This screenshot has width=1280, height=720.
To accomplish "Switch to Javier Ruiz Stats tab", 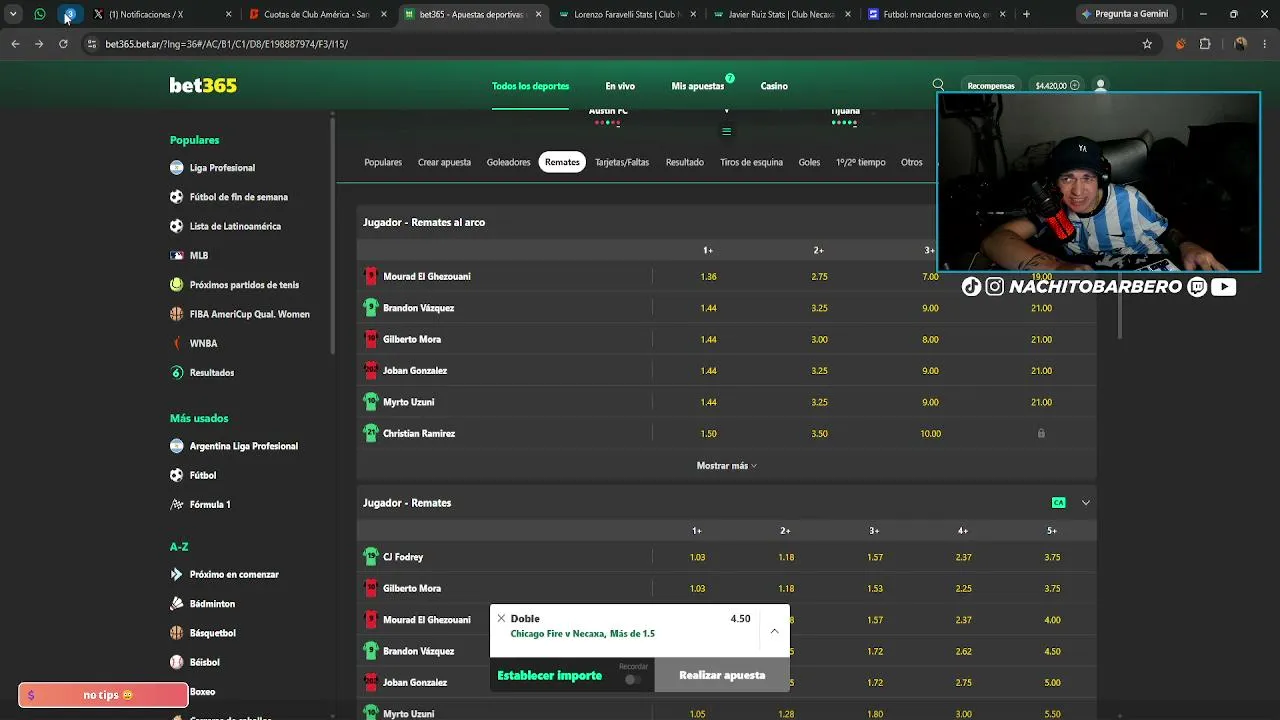I will pos(782,14).
